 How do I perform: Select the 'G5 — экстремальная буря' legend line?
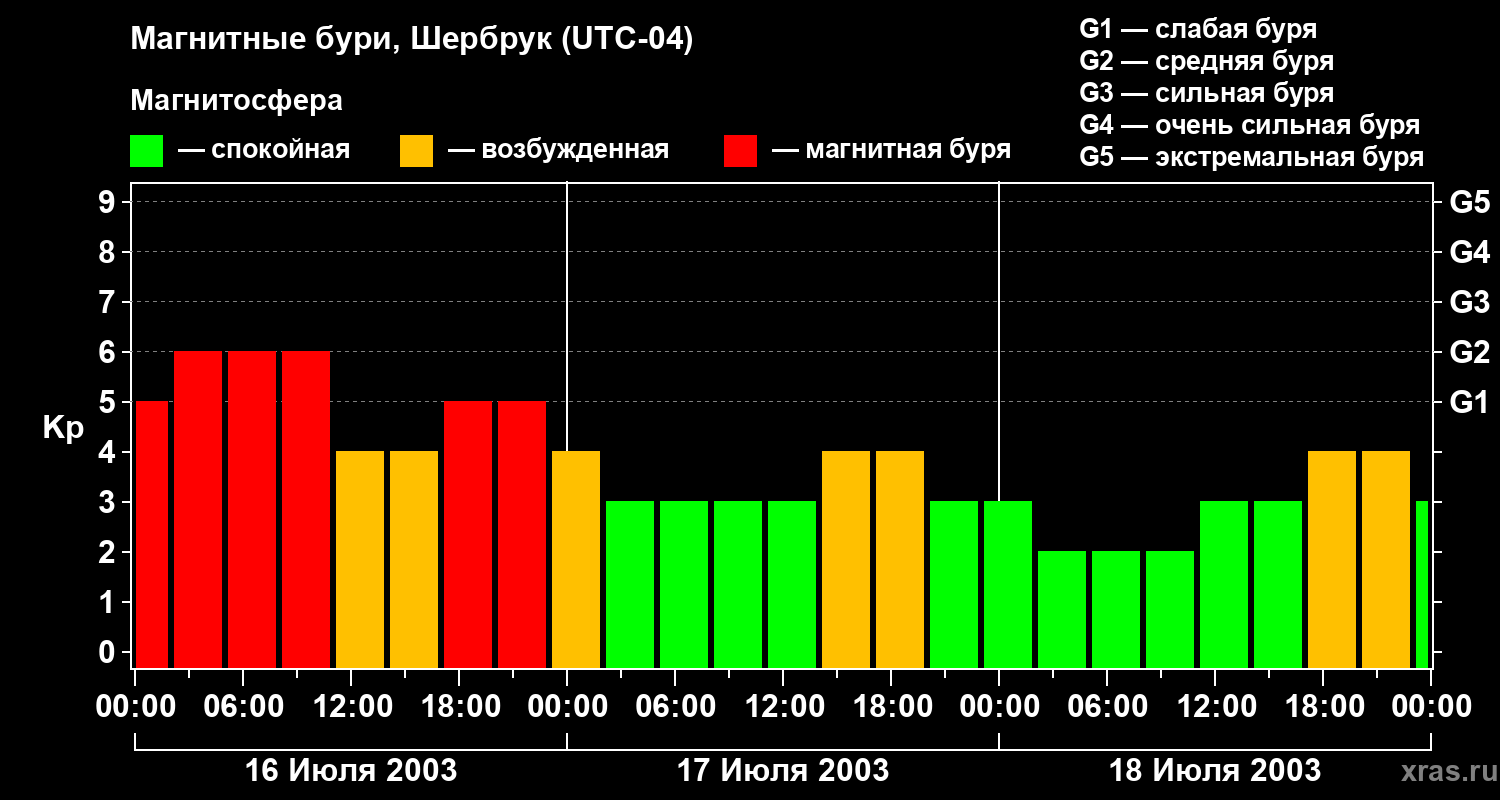[x=1251, y=158]
